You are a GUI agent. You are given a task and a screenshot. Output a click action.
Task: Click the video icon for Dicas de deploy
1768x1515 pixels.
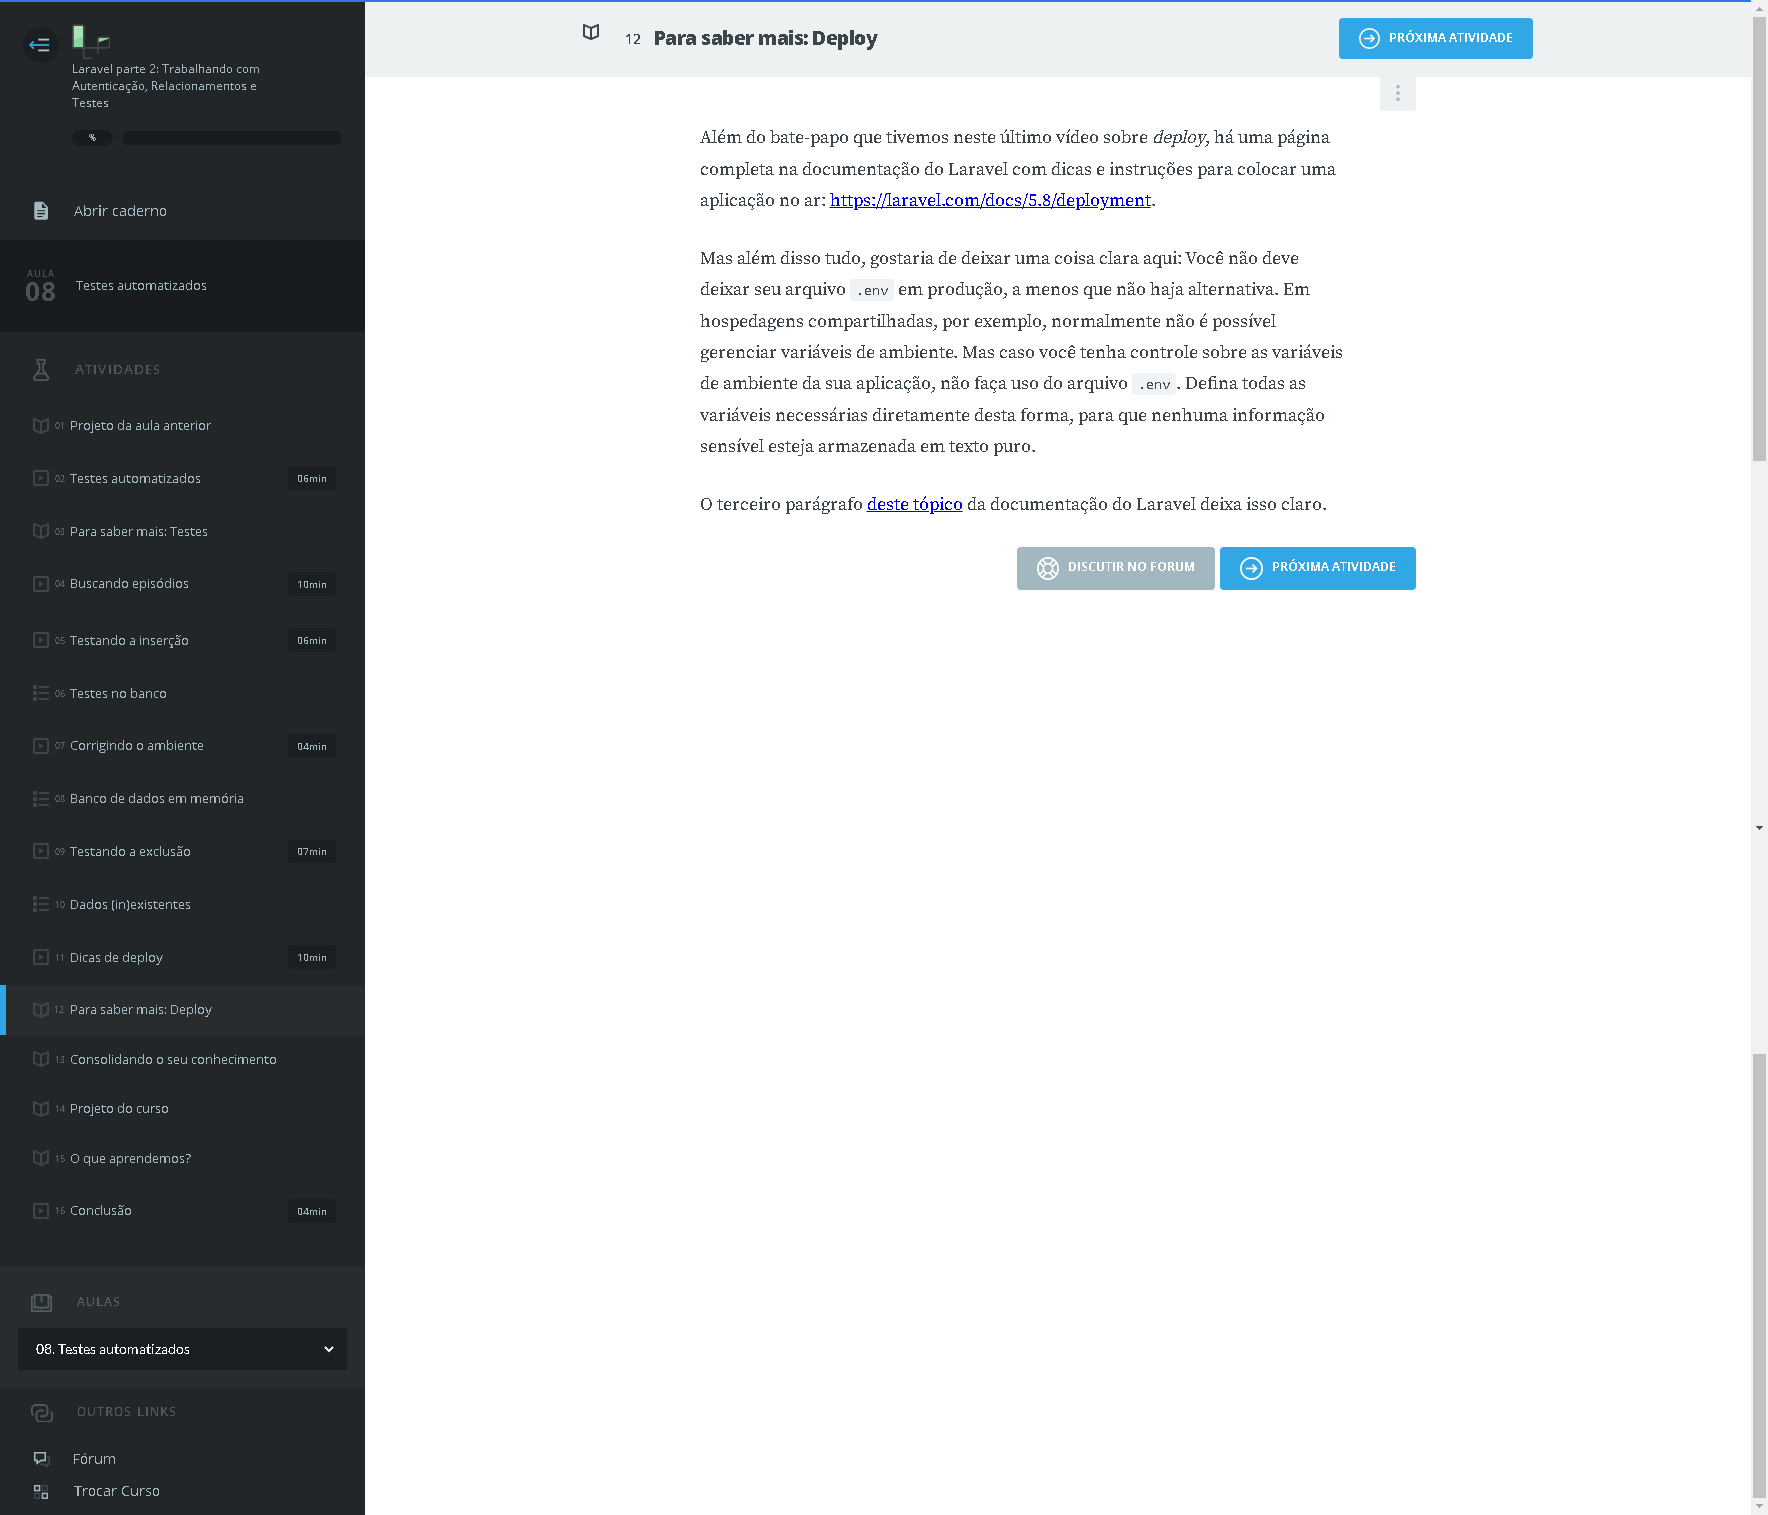tap(41, 957)
